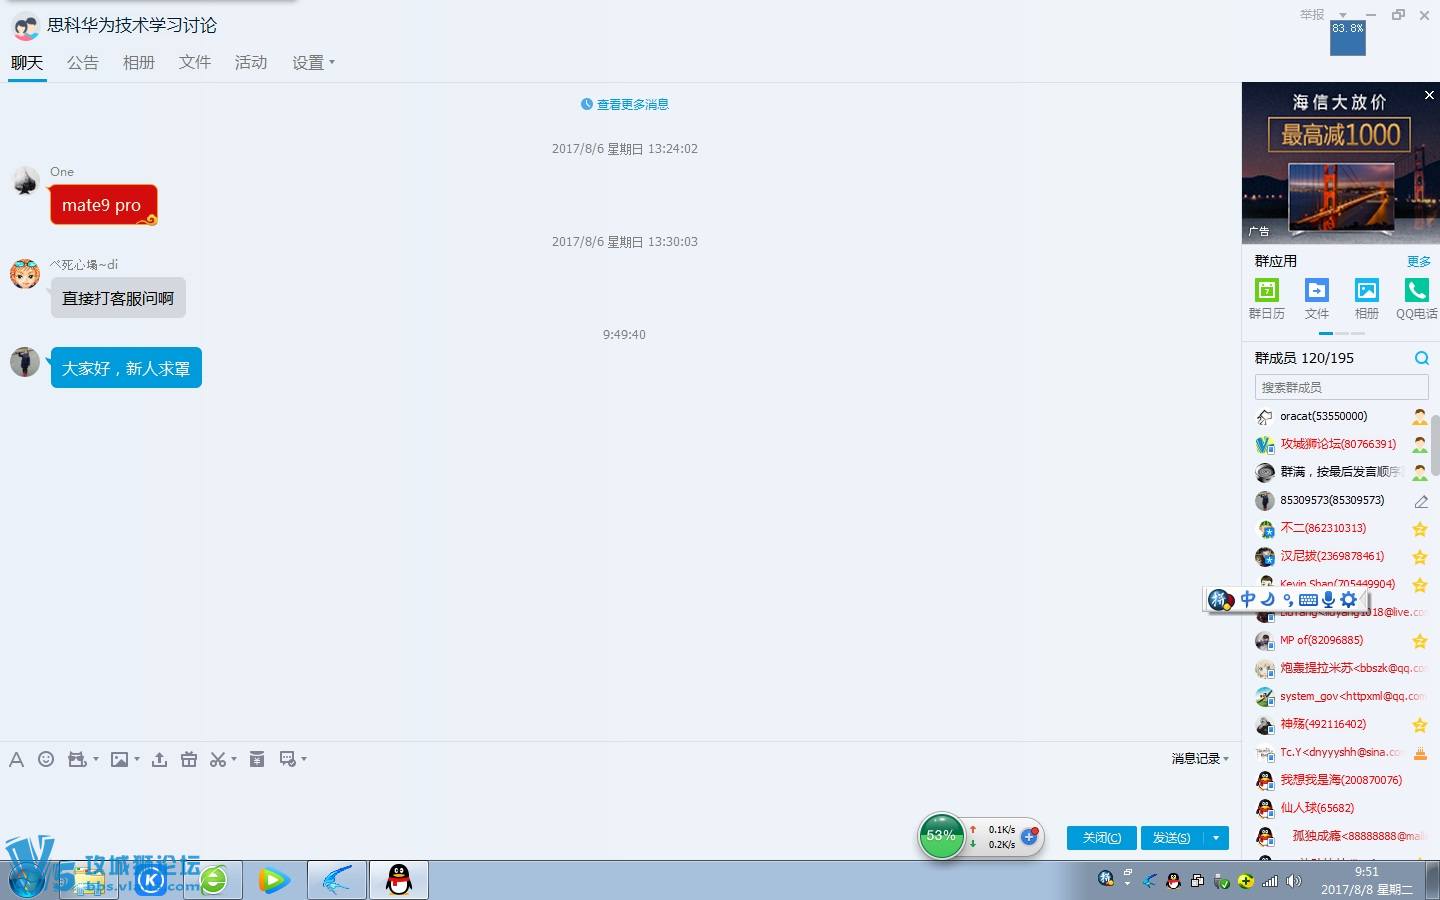
Task: Click the upload file icon in chat toolbar
Action: tap(159, 760)
